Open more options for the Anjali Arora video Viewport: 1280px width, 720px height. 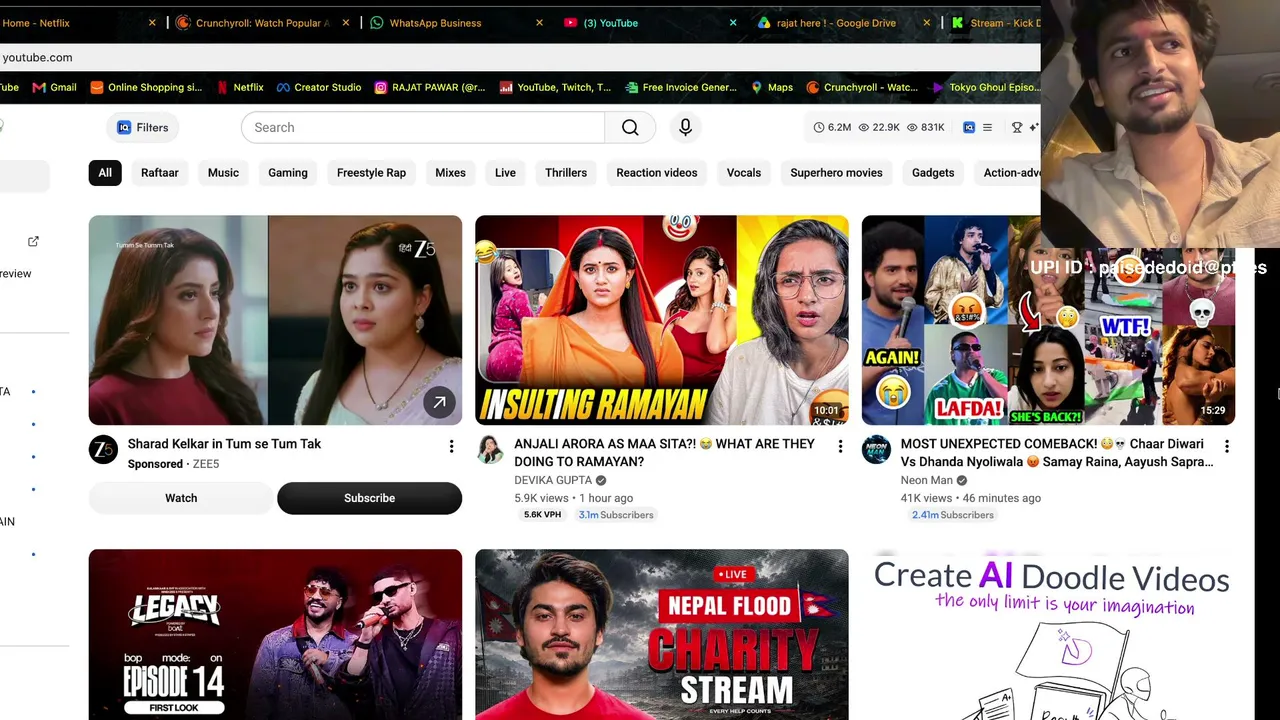(840, 446)
